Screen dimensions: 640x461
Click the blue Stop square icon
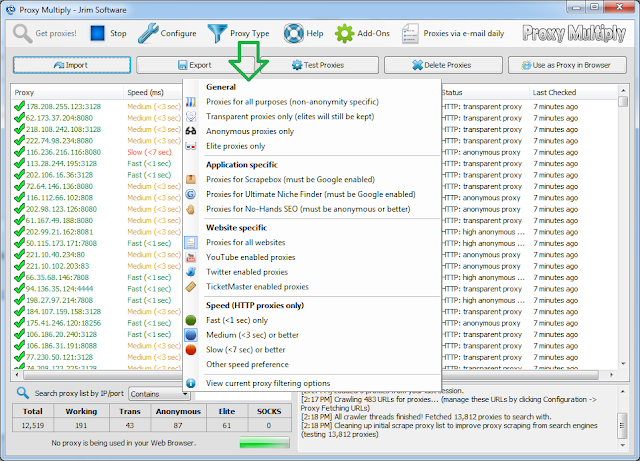click(x=97, y=33)
